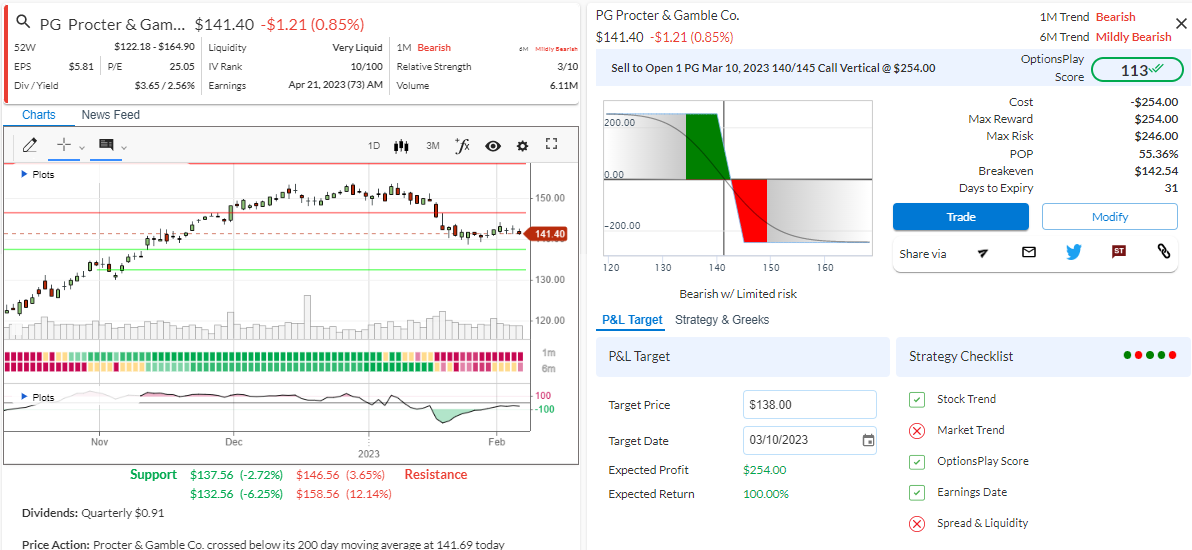1192x550 pixels.
Task: Click the Strategy Checklist header
Action: click(x=961, y=357)
